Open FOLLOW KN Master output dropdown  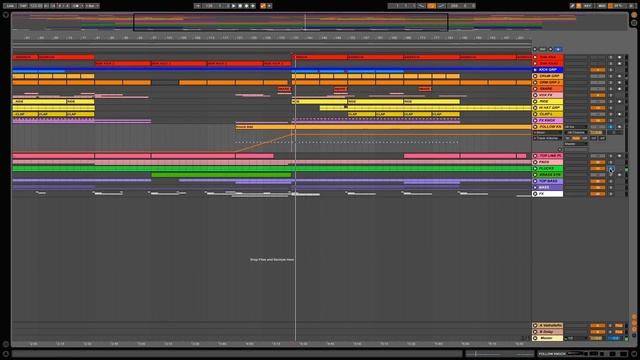(576, 144)
